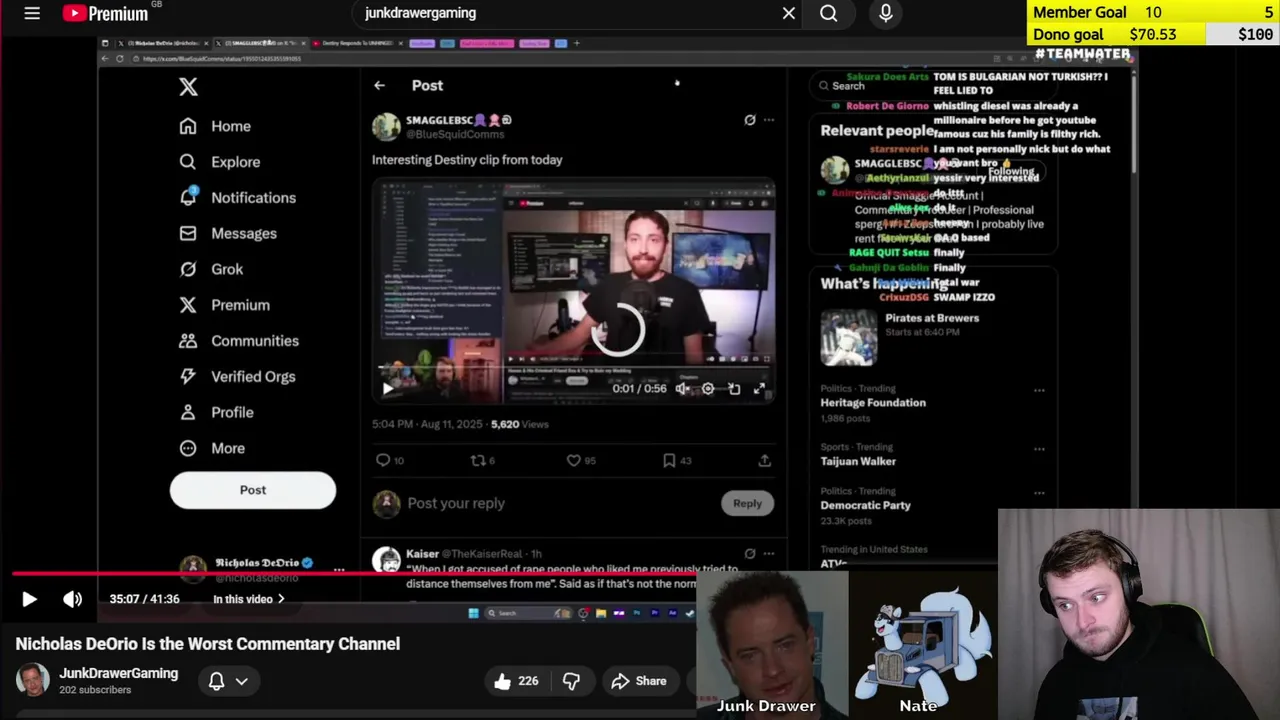Like the video with 226 likes

[x=516, y=681]
